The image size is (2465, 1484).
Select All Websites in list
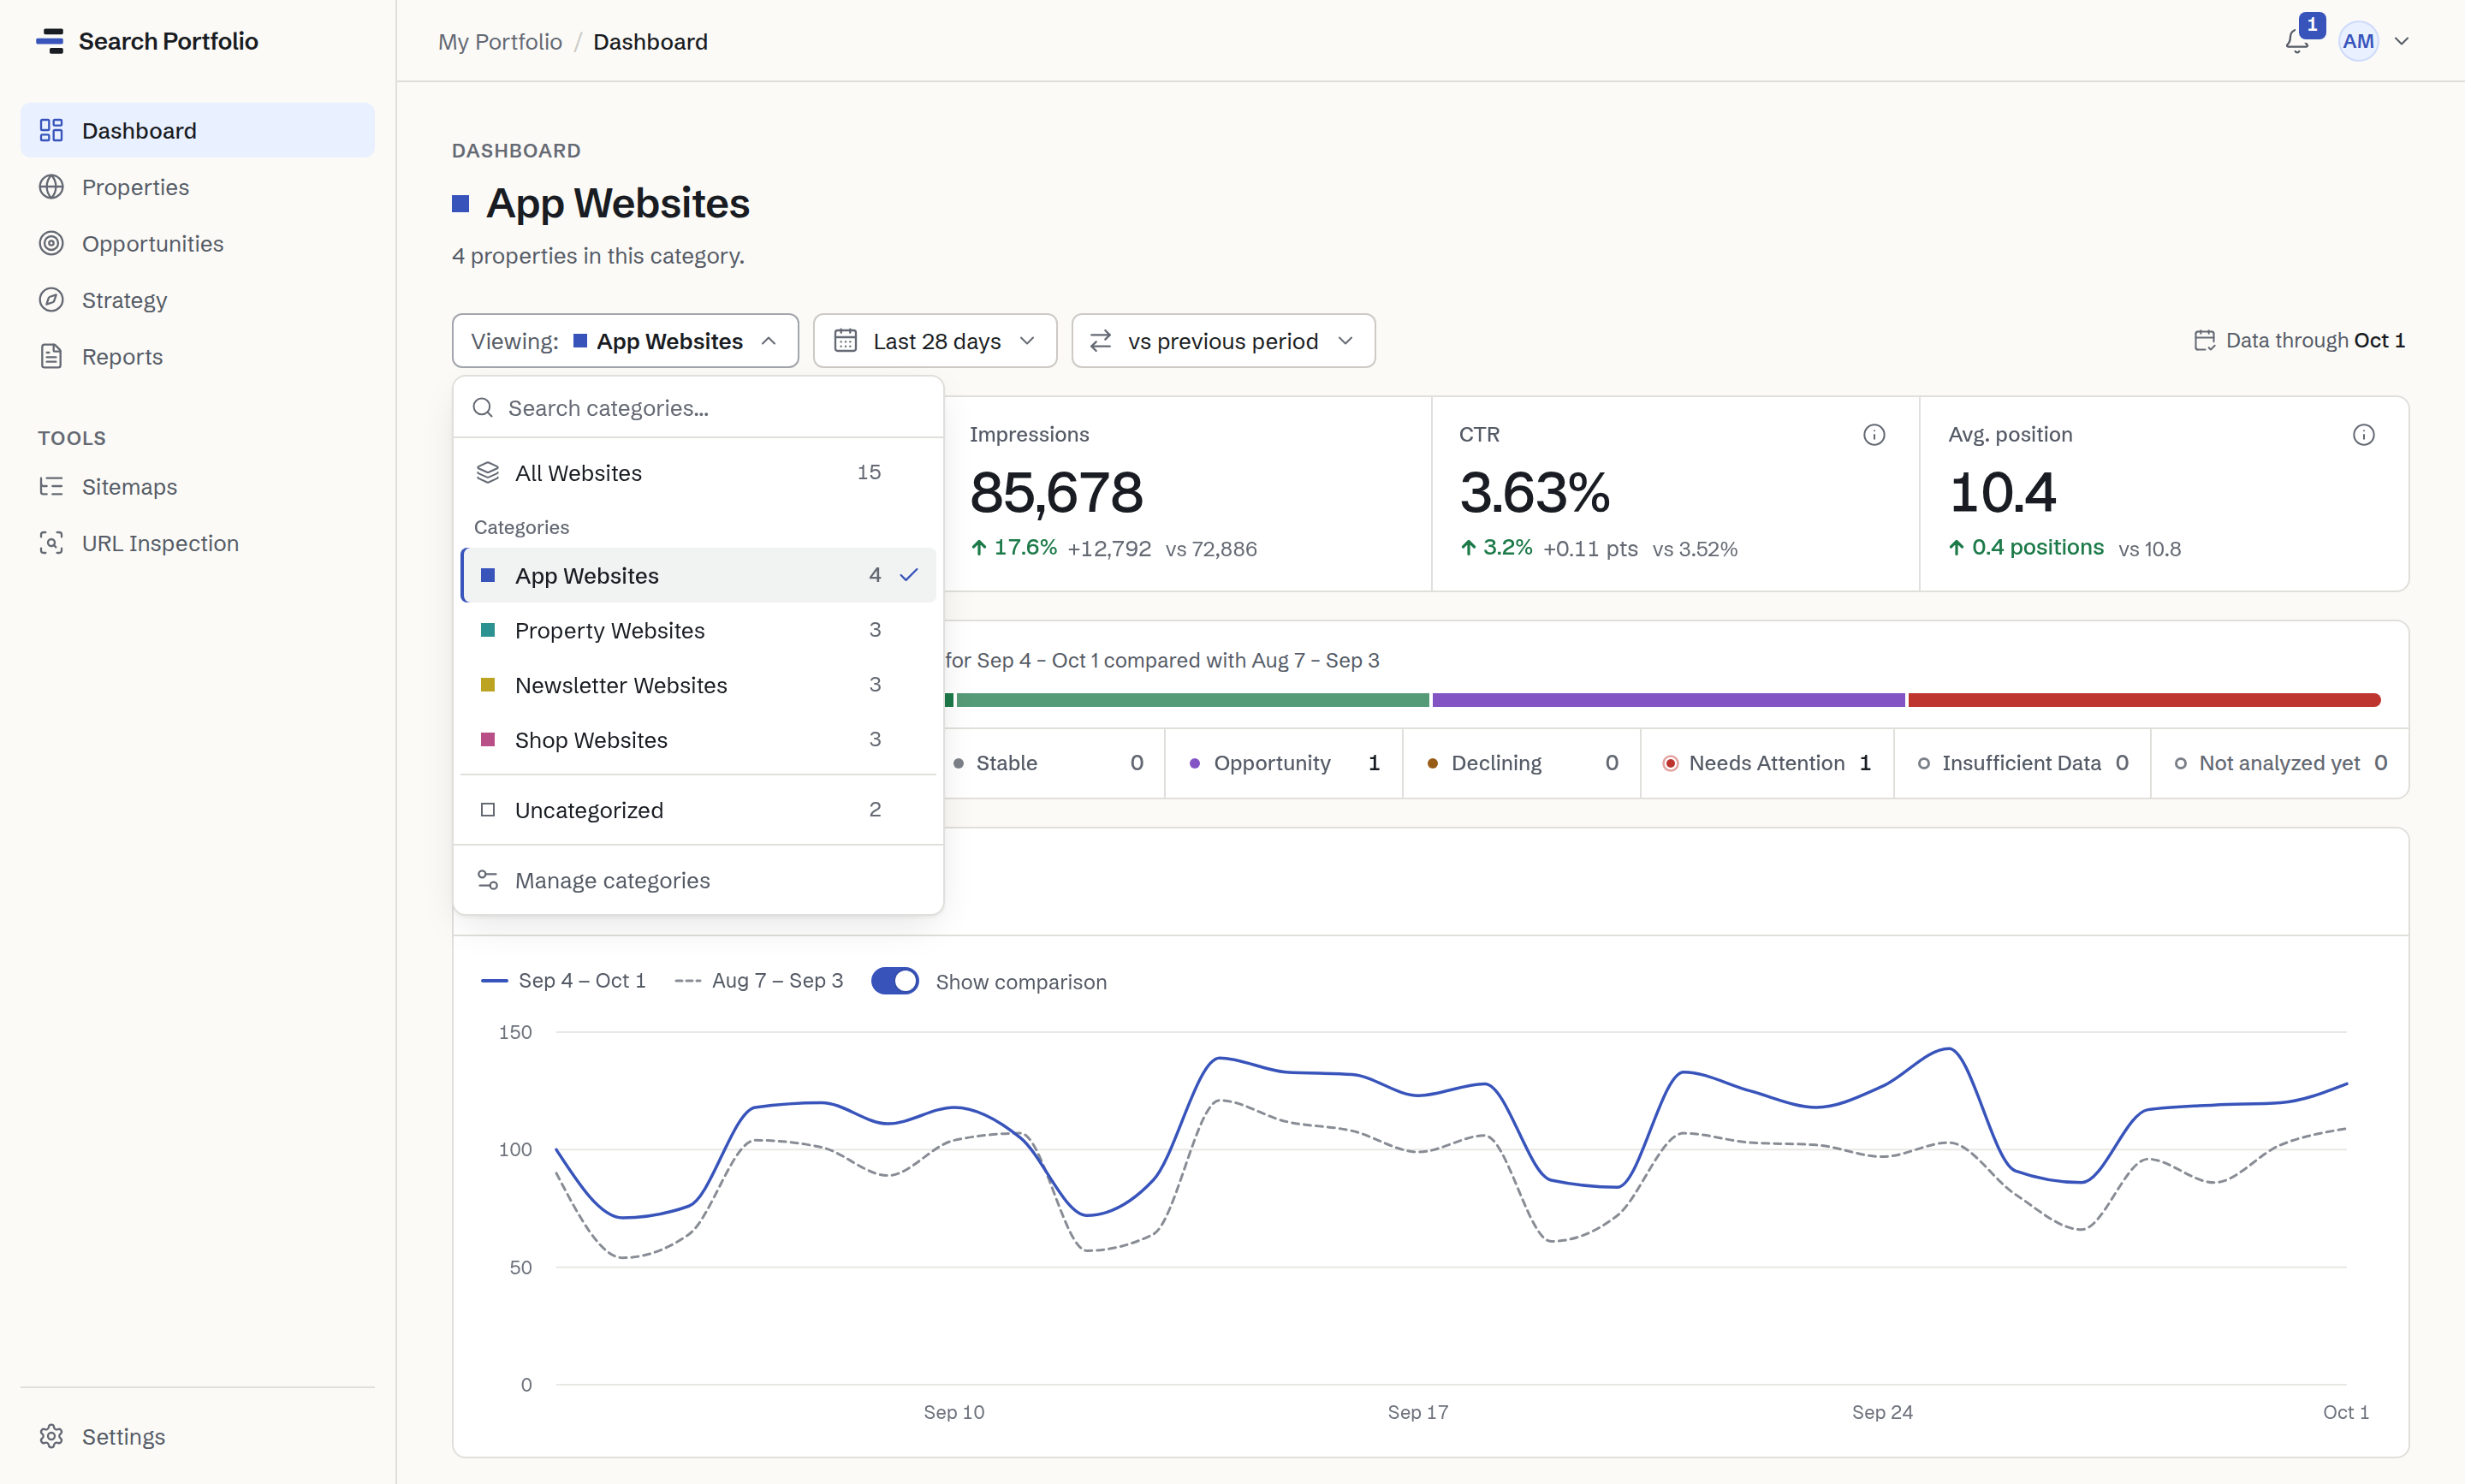tap(698, 472)
